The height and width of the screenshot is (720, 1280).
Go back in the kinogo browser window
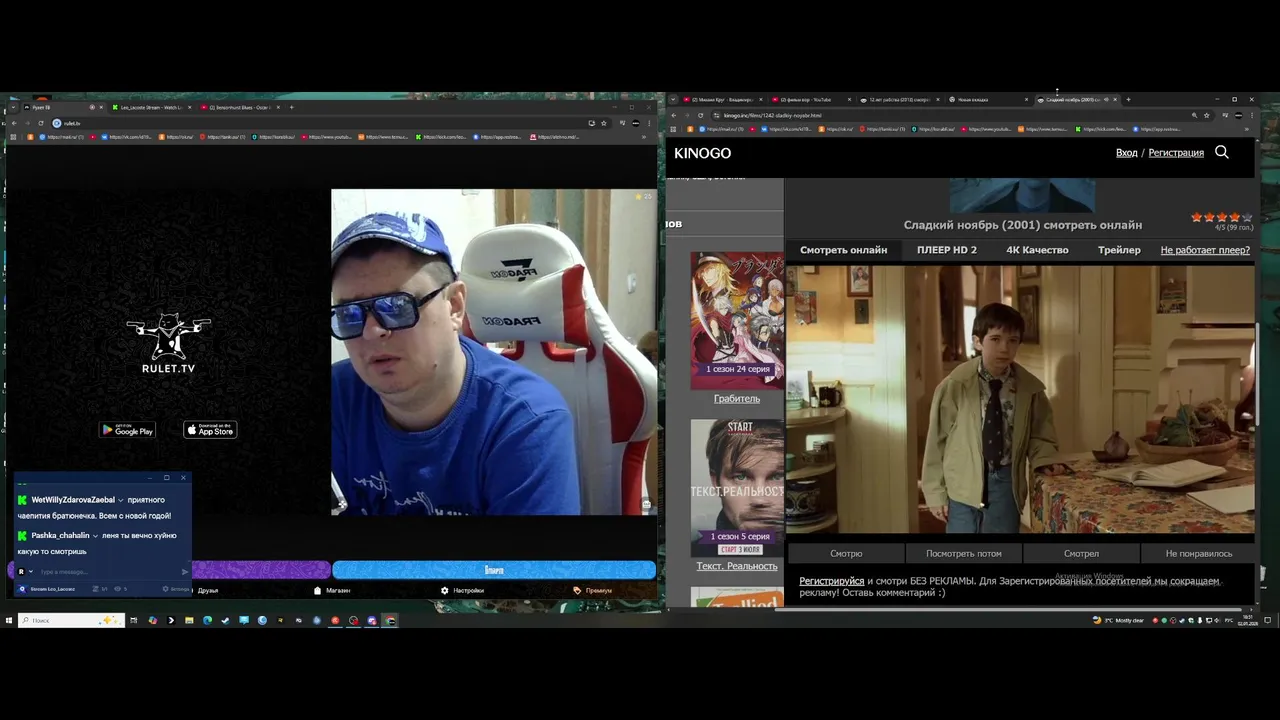673,115
